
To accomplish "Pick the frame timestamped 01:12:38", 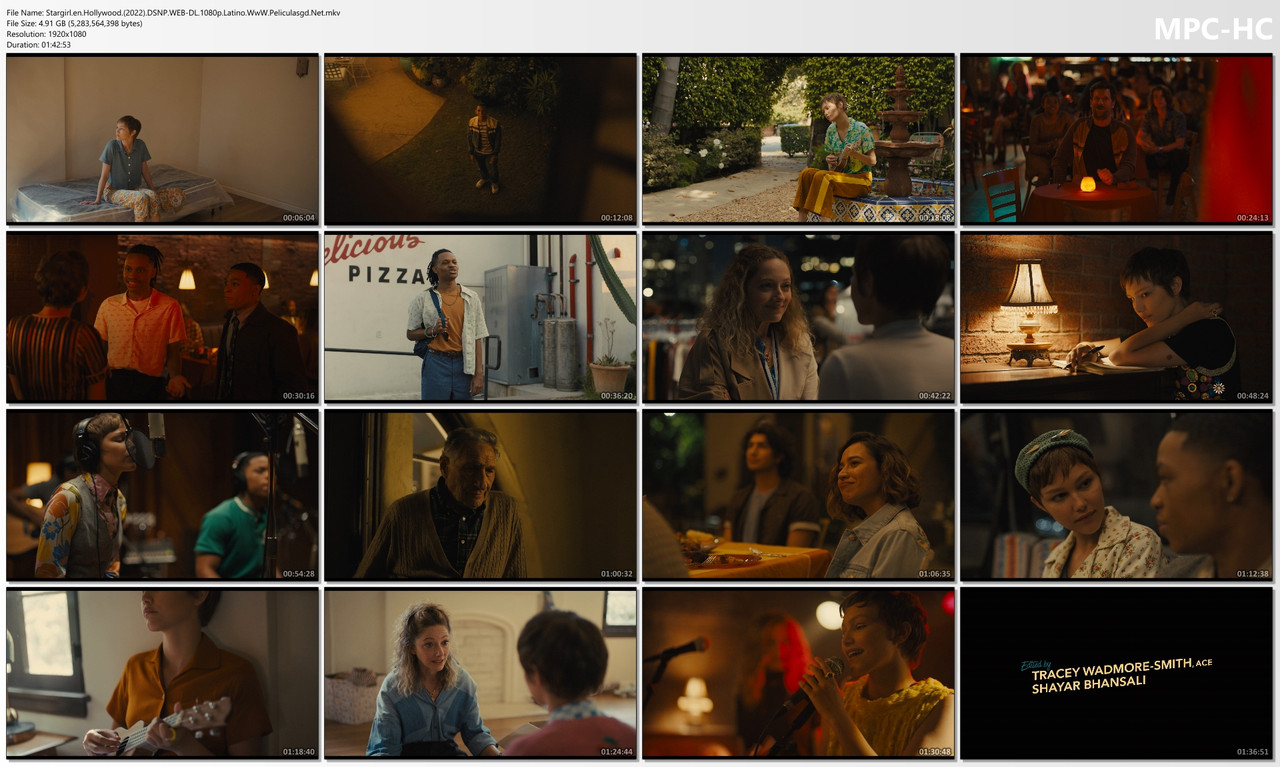I will (x=1116, y=496).
